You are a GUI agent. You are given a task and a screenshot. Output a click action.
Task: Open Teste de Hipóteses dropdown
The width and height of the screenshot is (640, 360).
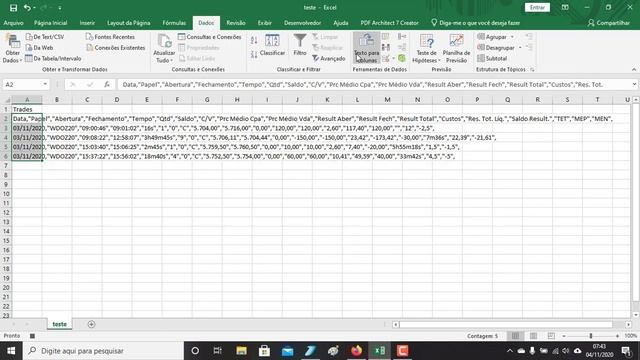tap(426, 49)
